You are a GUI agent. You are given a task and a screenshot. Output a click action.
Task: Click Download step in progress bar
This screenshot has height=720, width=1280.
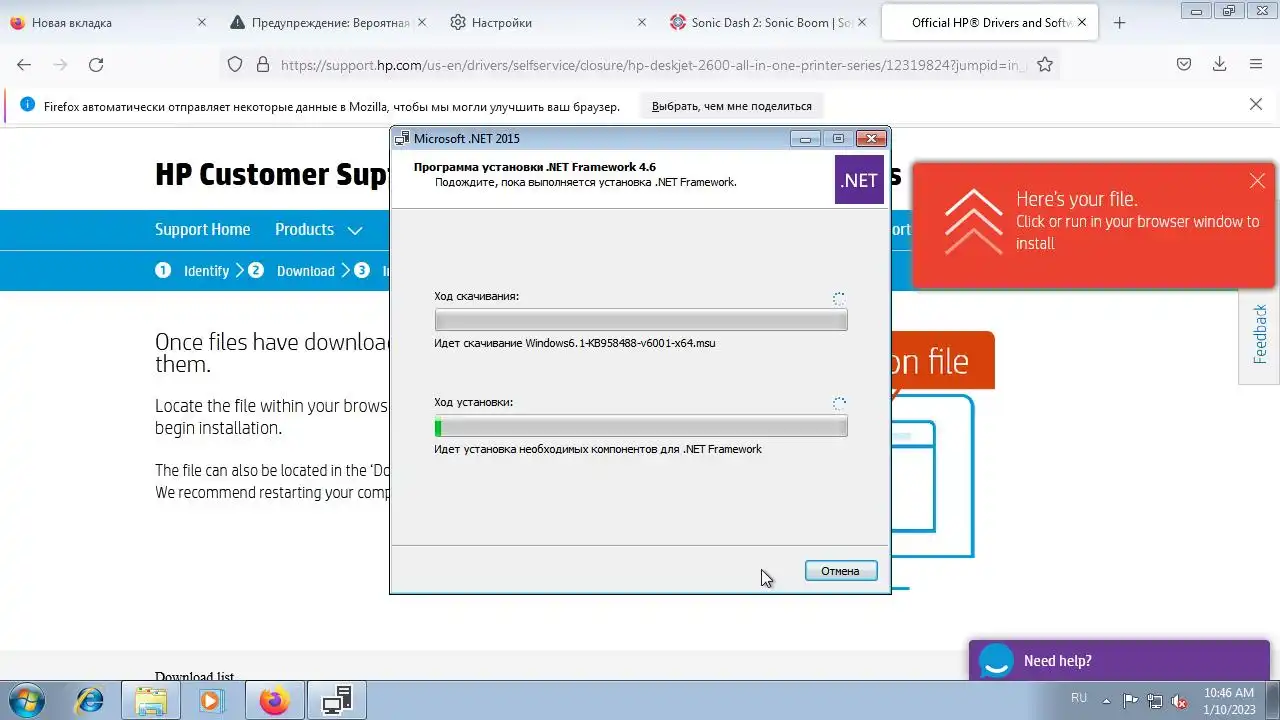(291, 270)
